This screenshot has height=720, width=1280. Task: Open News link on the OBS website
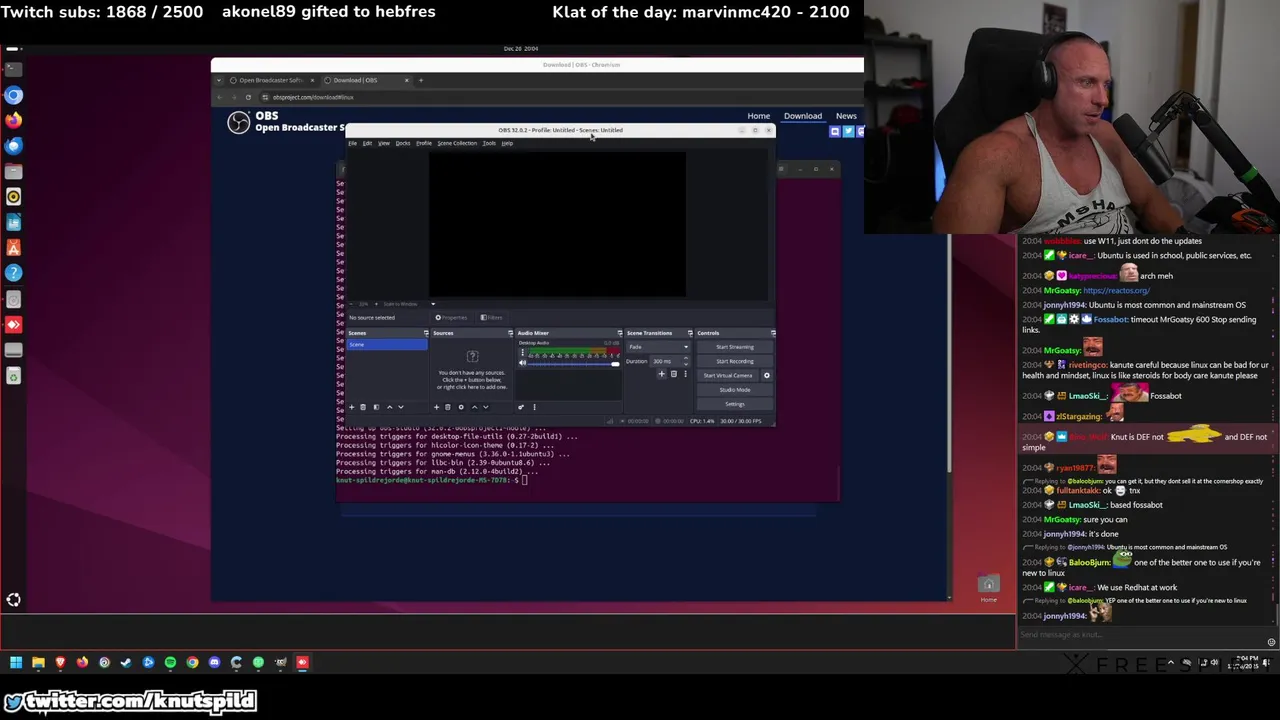(x=846, y=116)
